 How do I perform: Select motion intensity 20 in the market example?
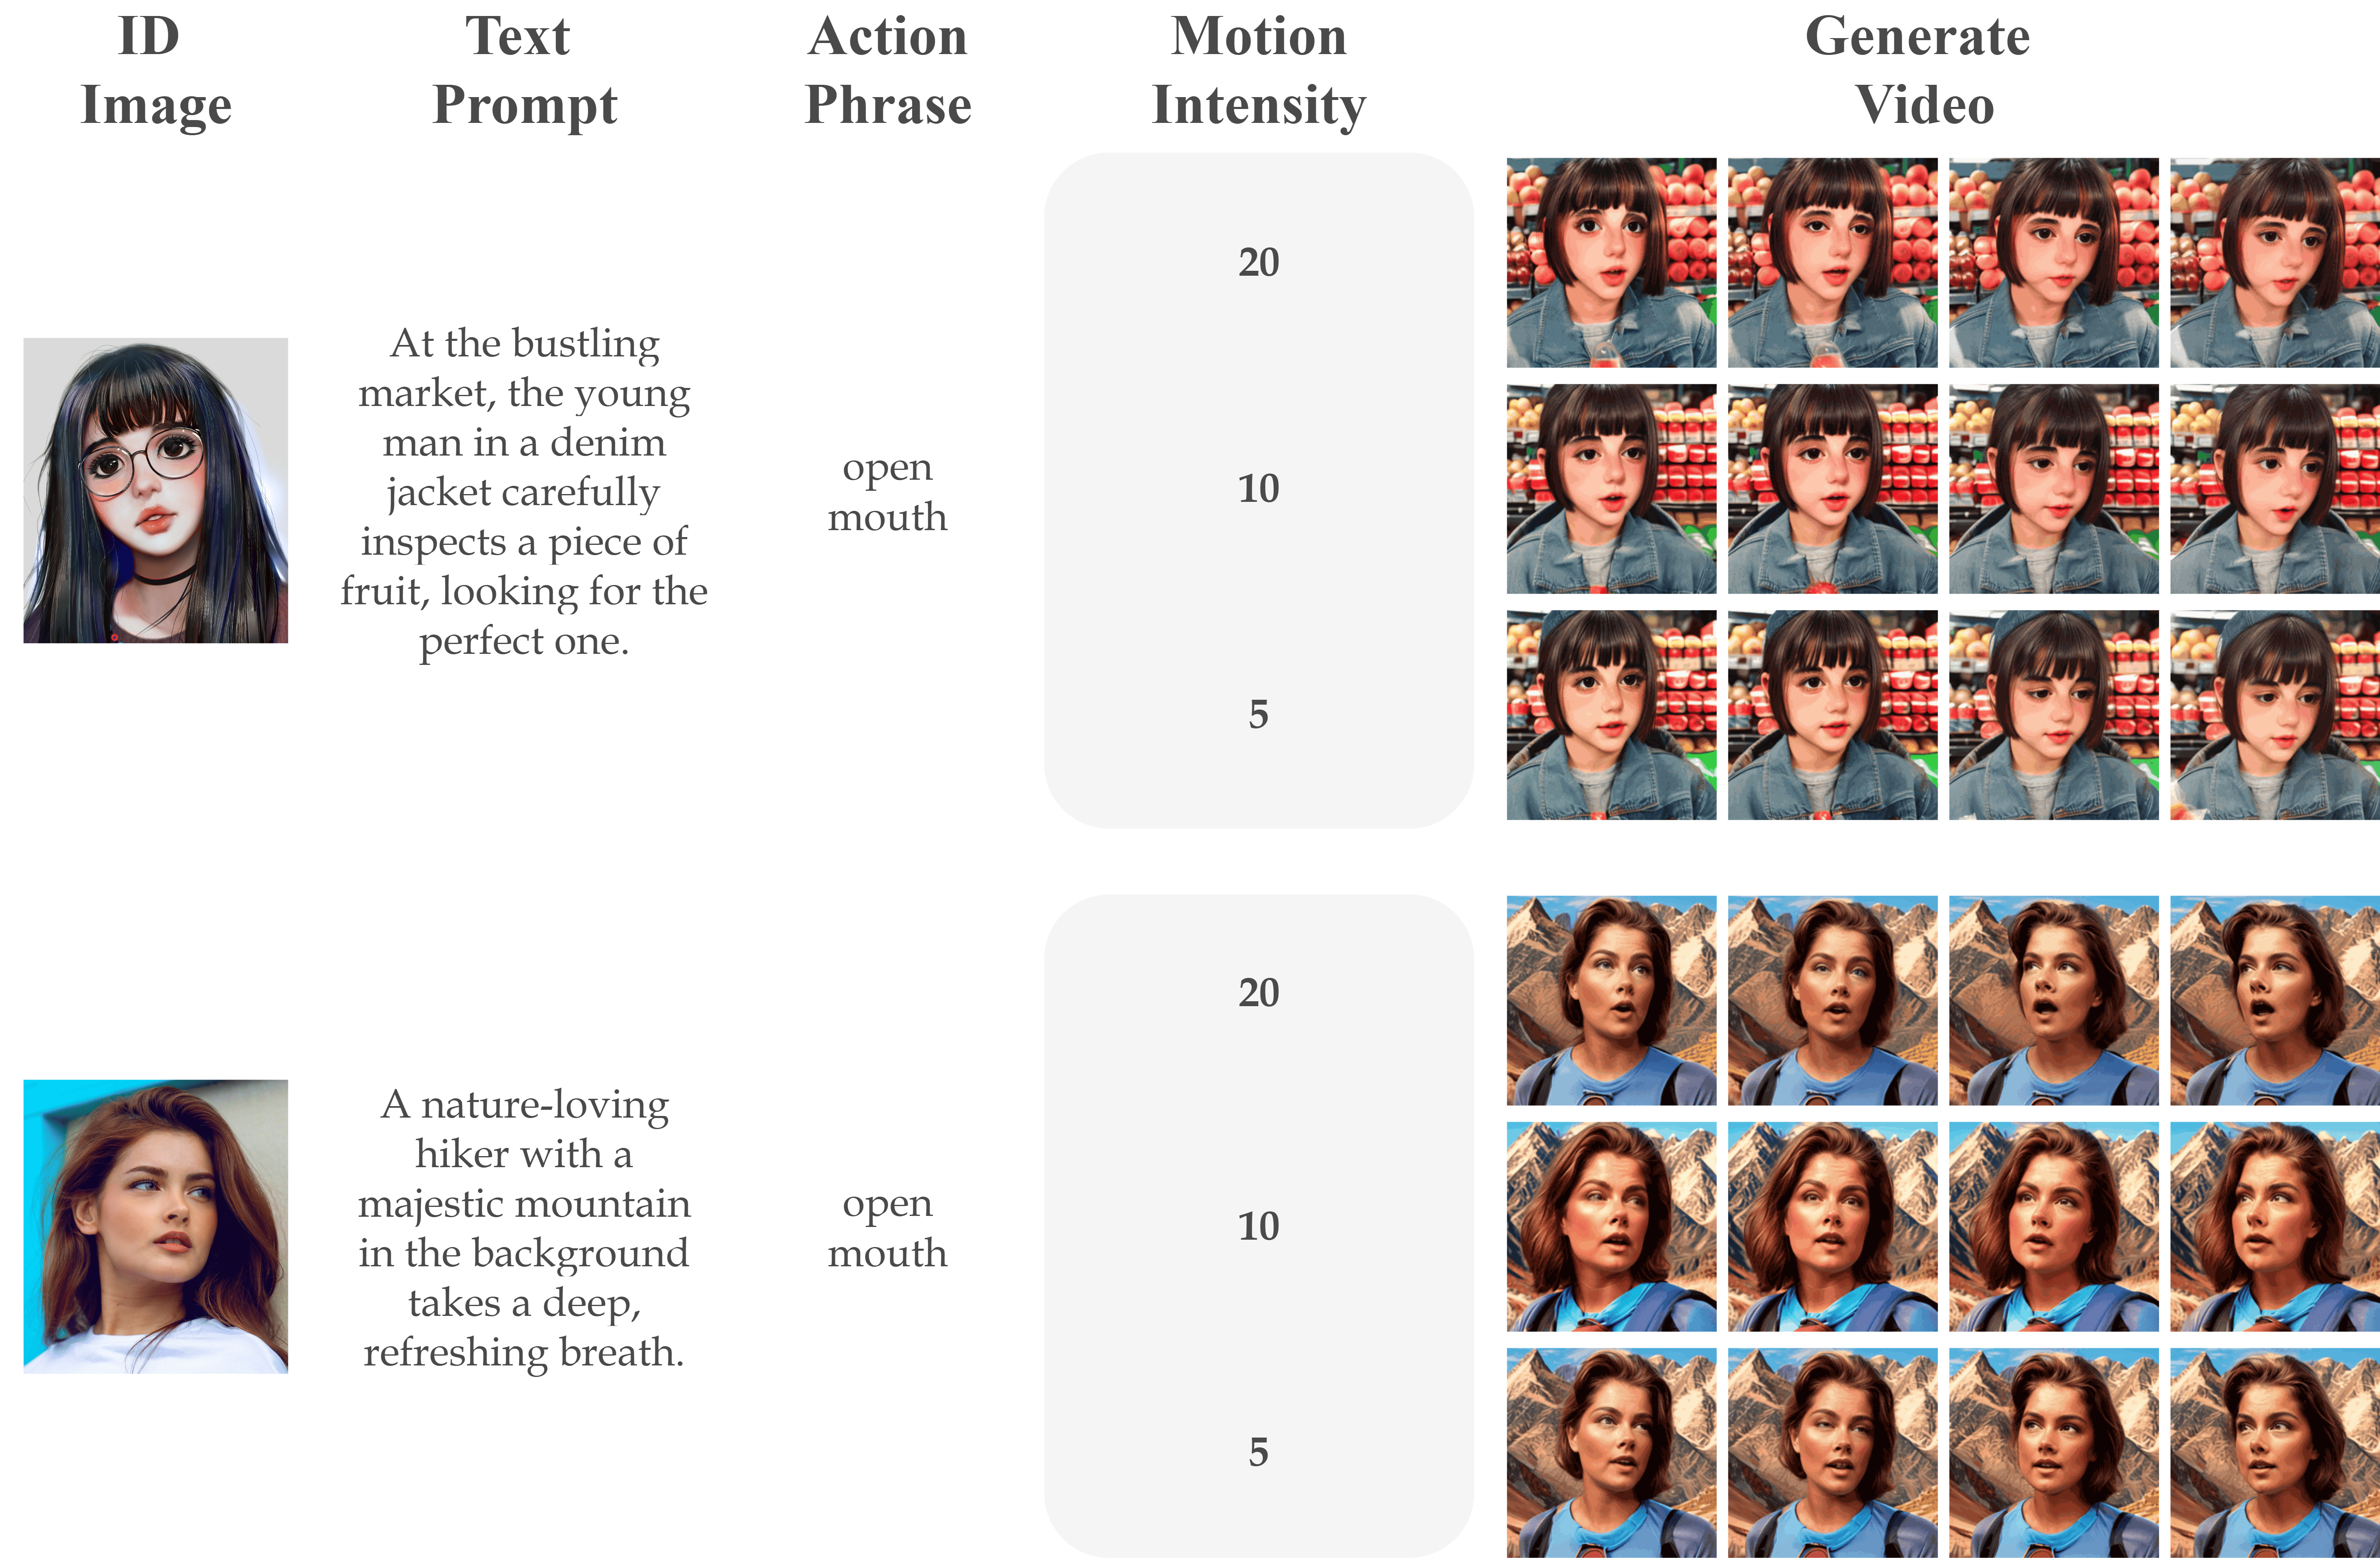[x=1258, y=262]
